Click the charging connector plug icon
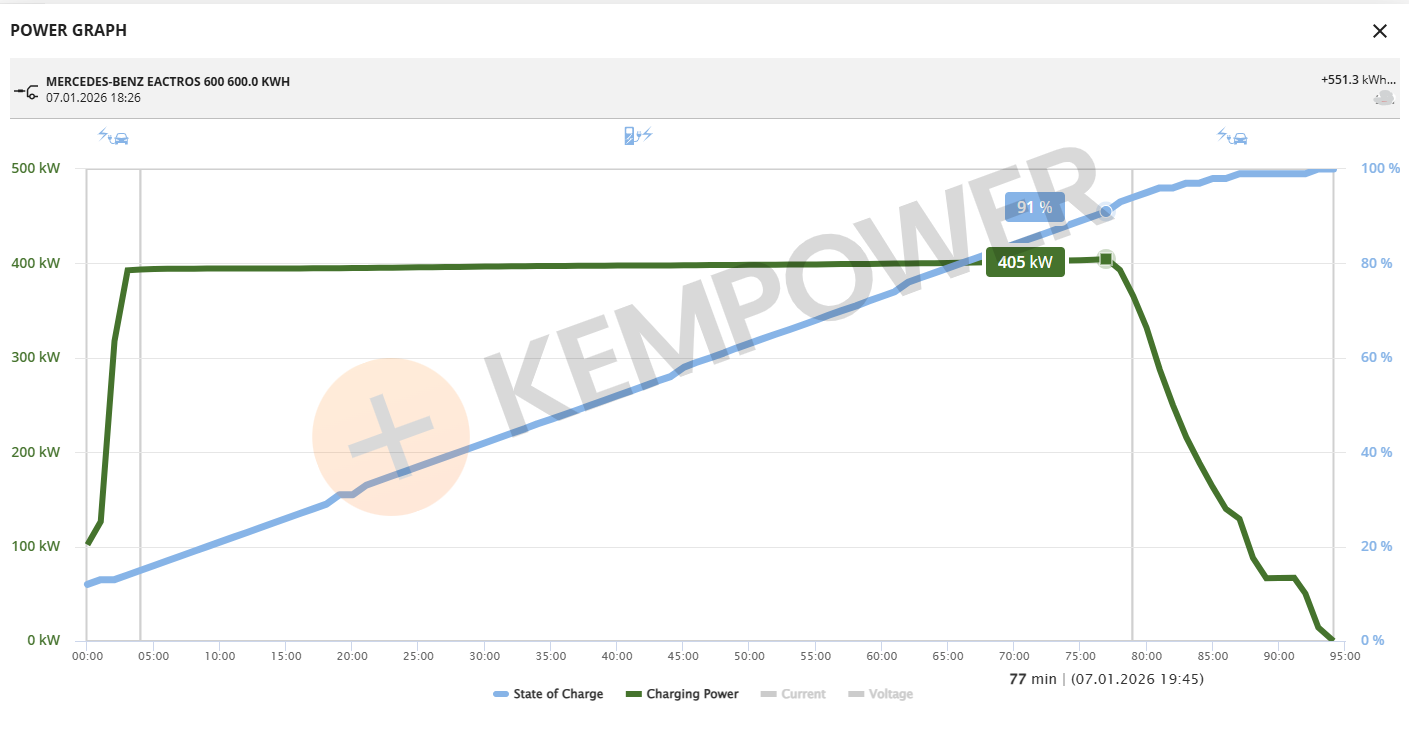This screenshot has width=1409, height=731. click(26, 92)
